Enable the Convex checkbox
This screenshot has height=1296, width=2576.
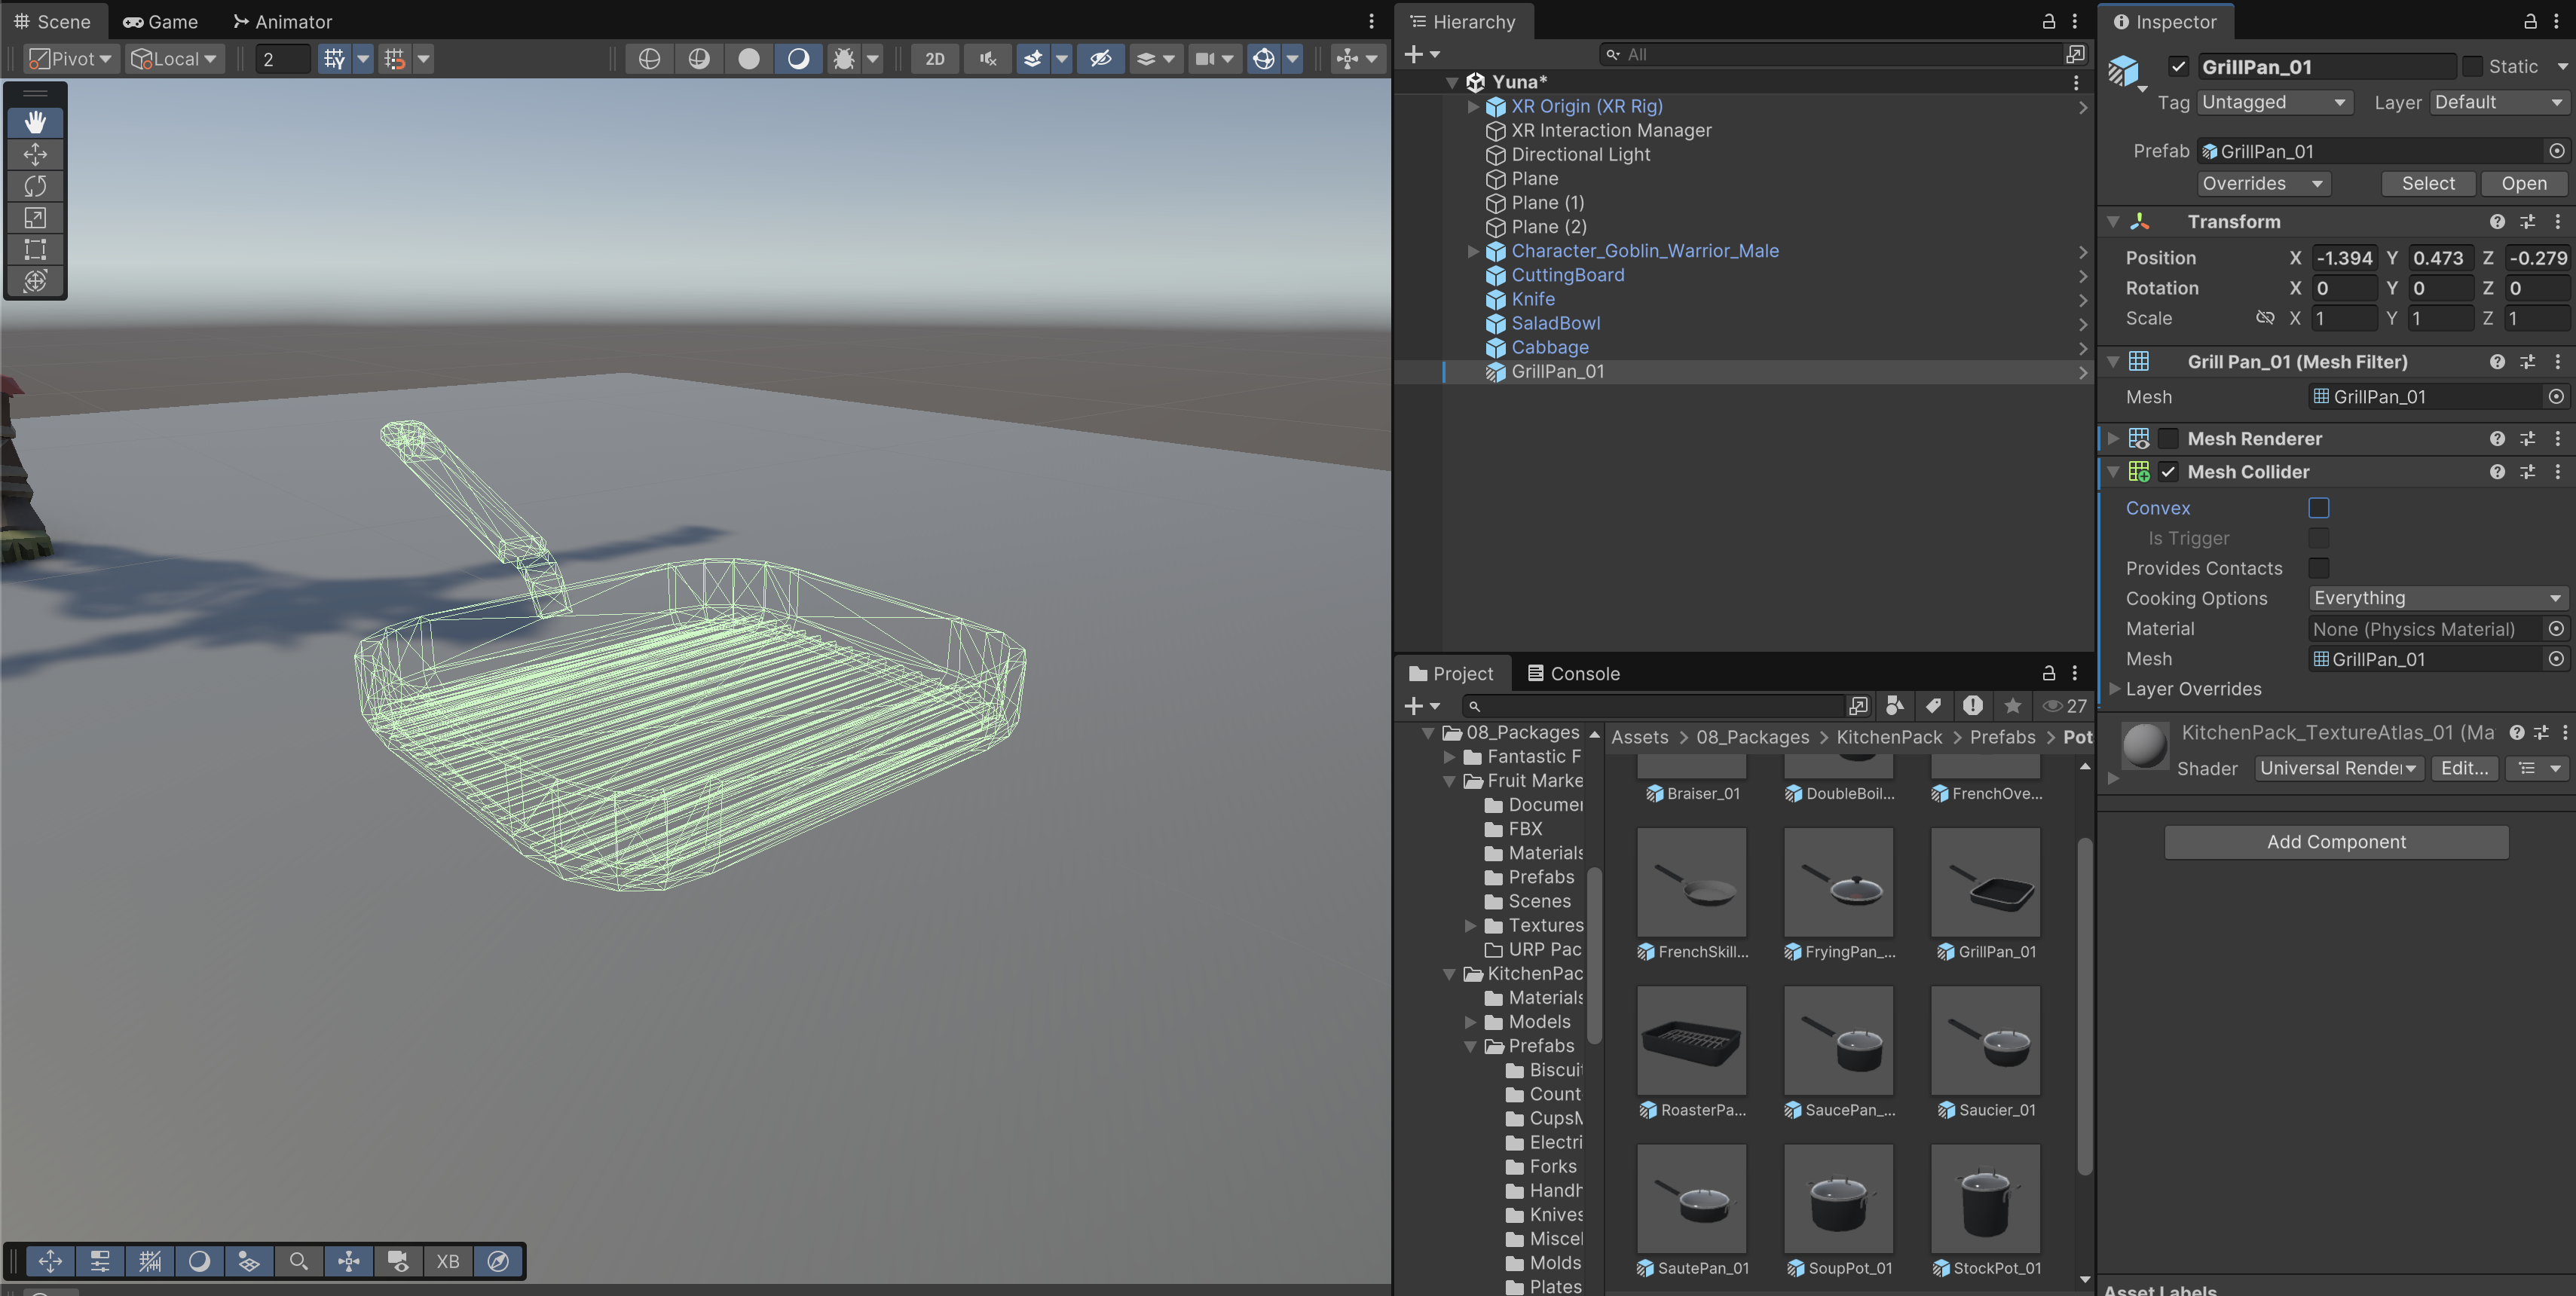[x=2319, y=508]
